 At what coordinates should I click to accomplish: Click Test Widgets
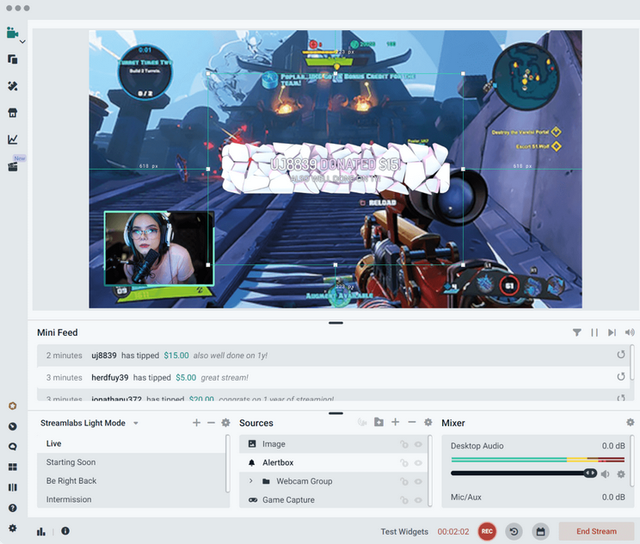click(404, 531)
